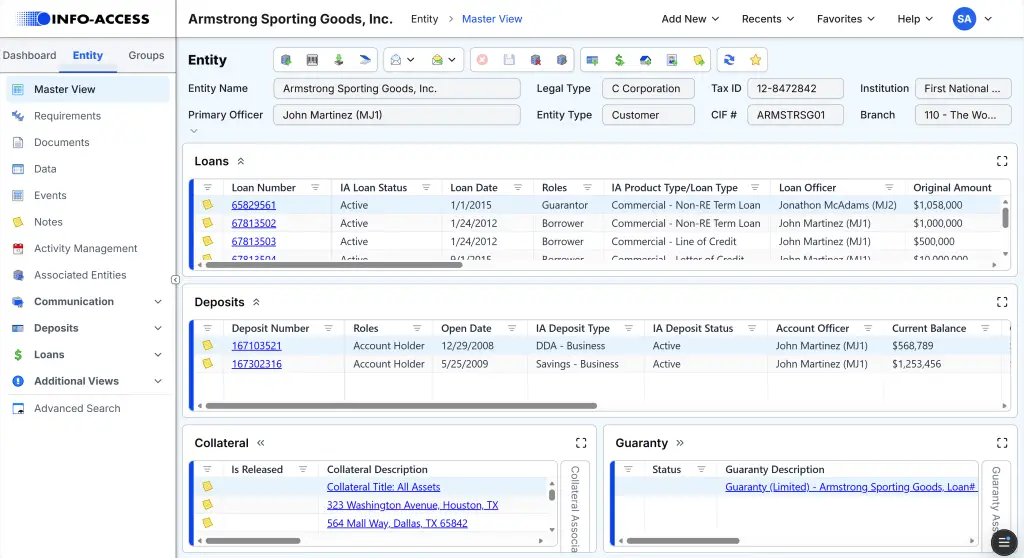Click the yellow add note toolbar icon
Screen dimensions: 1024x558
coord(699,60)
